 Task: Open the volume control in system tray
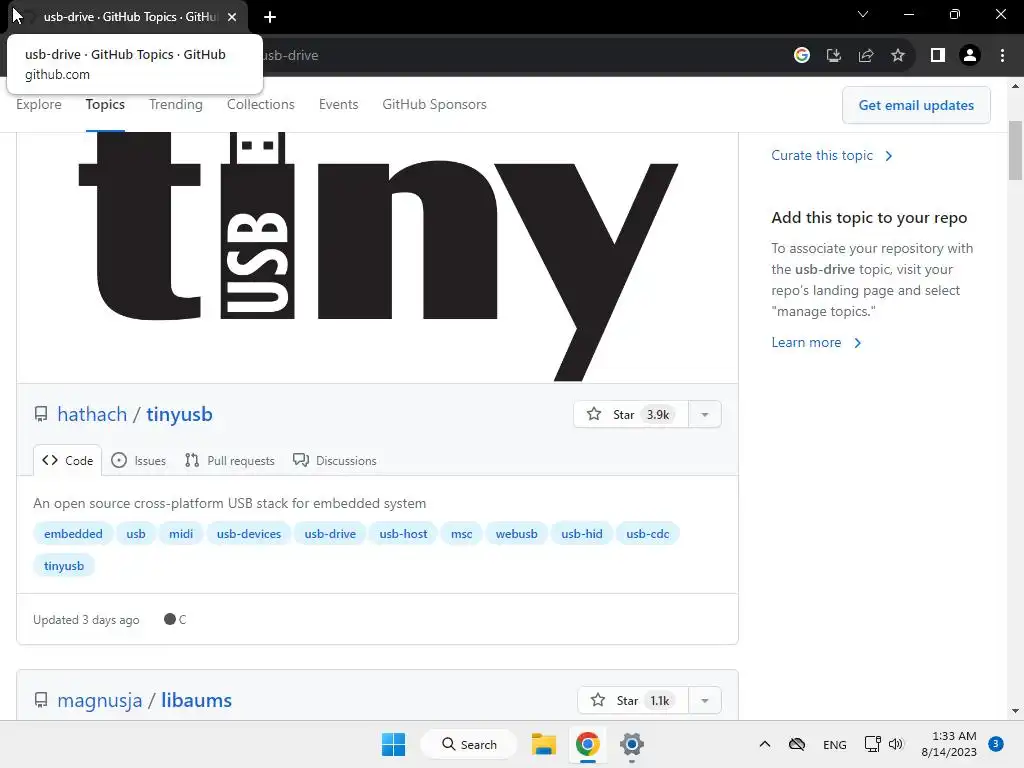[896, 744]
